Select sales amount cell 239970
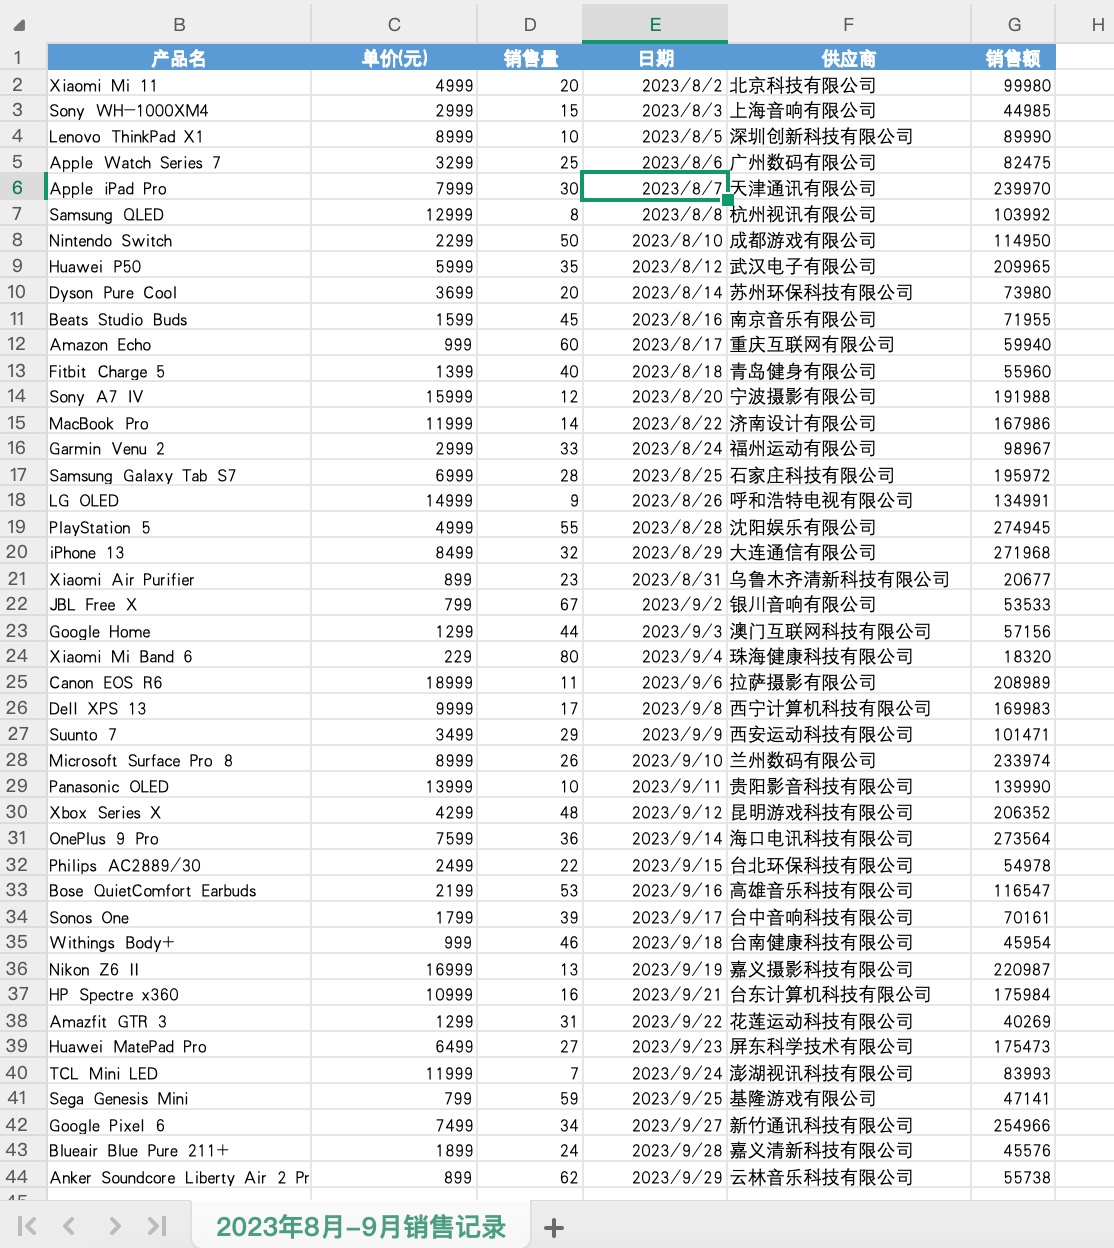 [1013, 188]
